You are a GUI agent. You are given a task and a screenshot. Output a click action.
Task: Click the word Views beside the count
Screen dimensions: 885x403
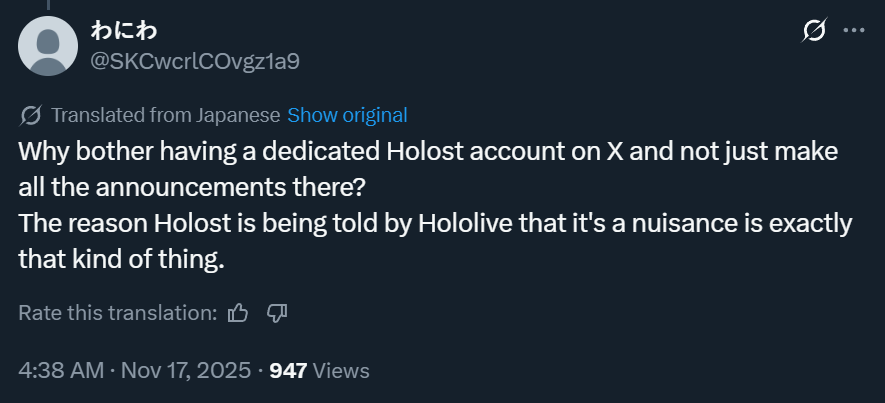coord(341,370)
